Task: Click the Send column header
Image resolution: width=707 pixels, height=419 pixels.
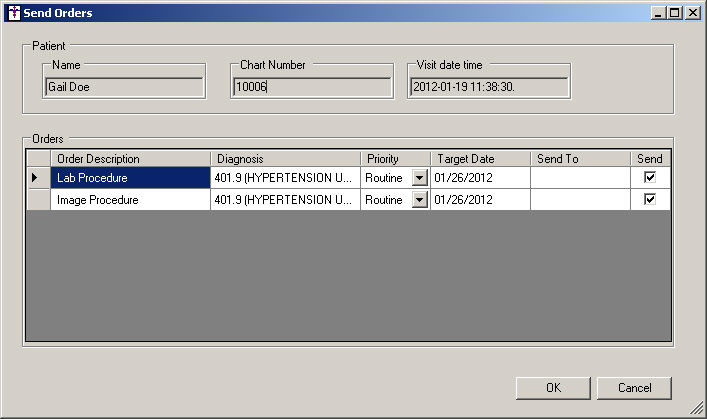Action: [650, 159]
